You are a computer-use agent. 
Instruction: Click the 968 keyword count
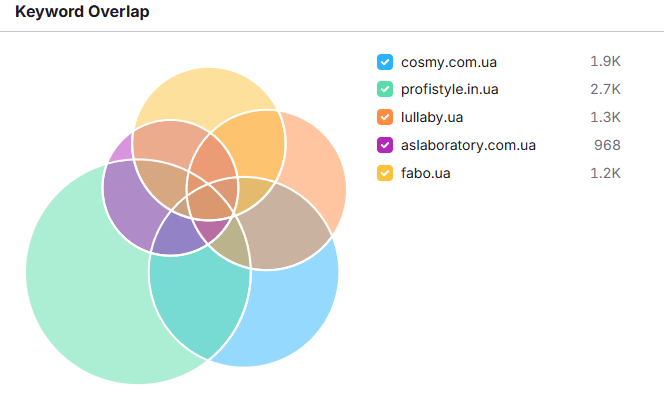click(607, 145)
